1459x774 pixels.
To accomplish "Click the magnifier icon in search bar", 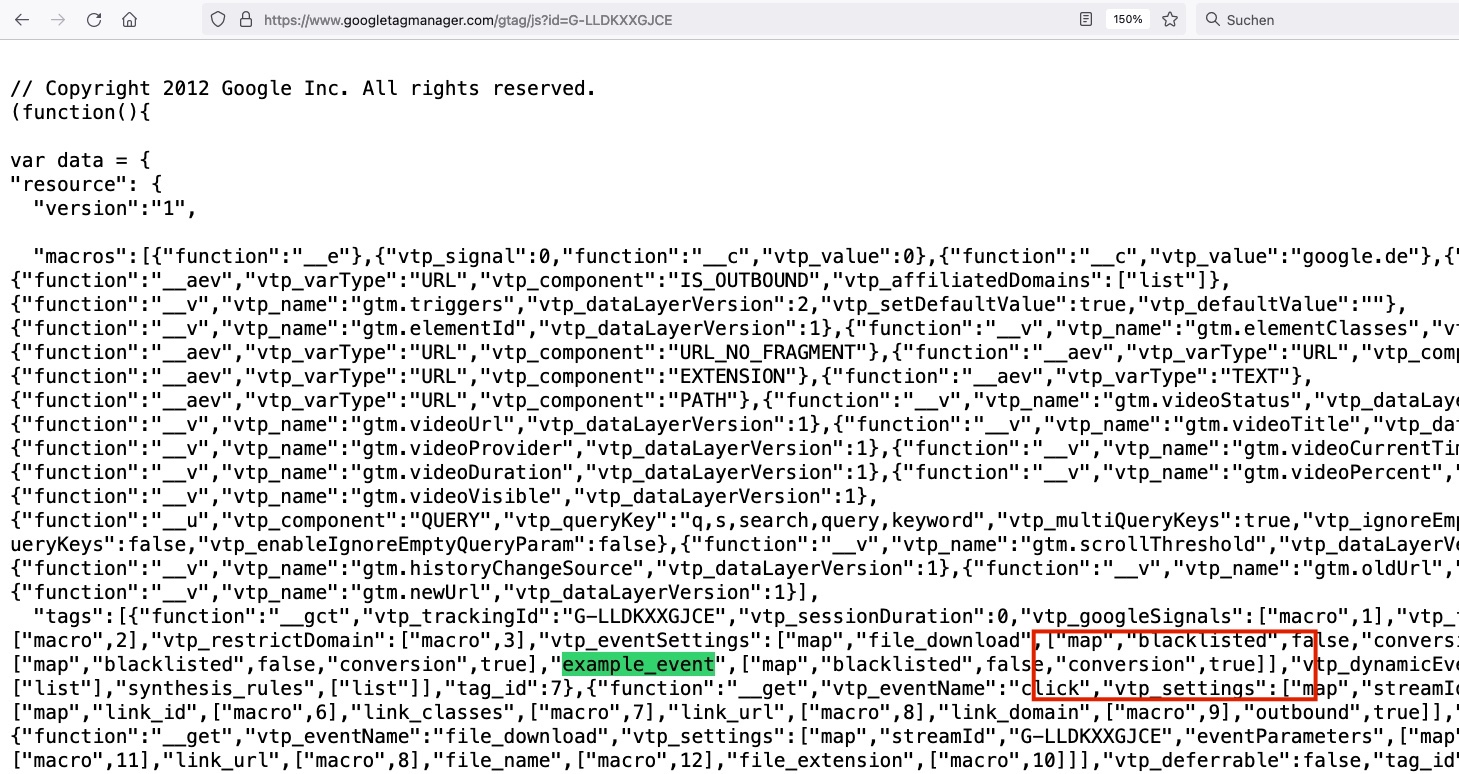I will pyautogui.click(x=1212, y=20).
